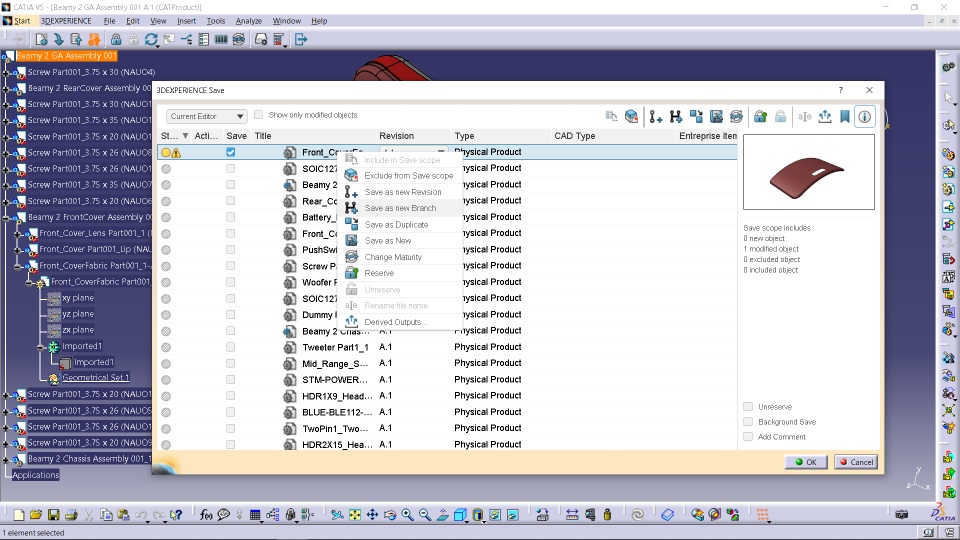
Task: Click the Save as New toolbar icon
Action: [716, 116]
